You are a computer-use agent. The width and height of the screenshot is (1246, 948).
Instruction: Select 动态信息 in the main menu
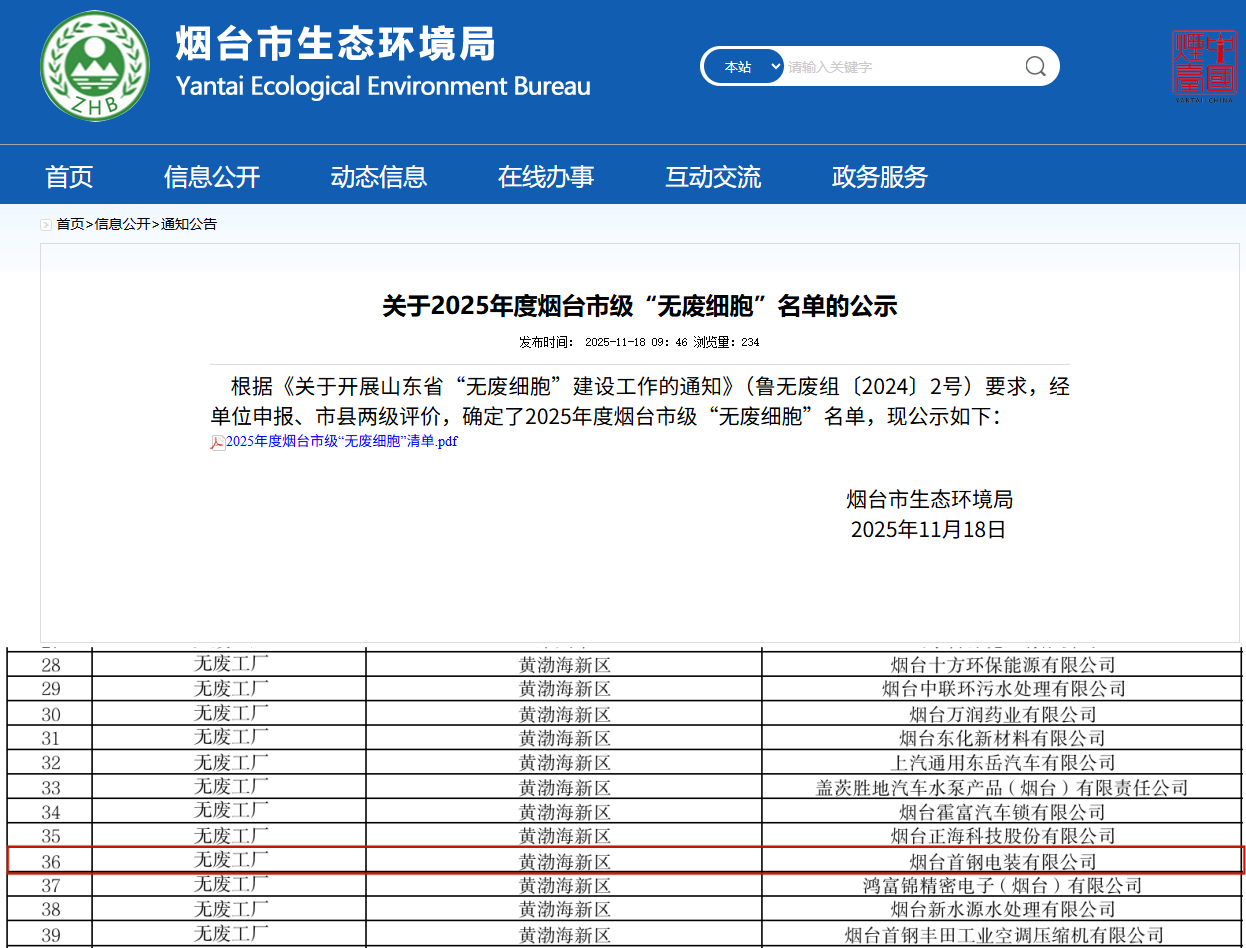pyautogui.click(x=379, y=177)
